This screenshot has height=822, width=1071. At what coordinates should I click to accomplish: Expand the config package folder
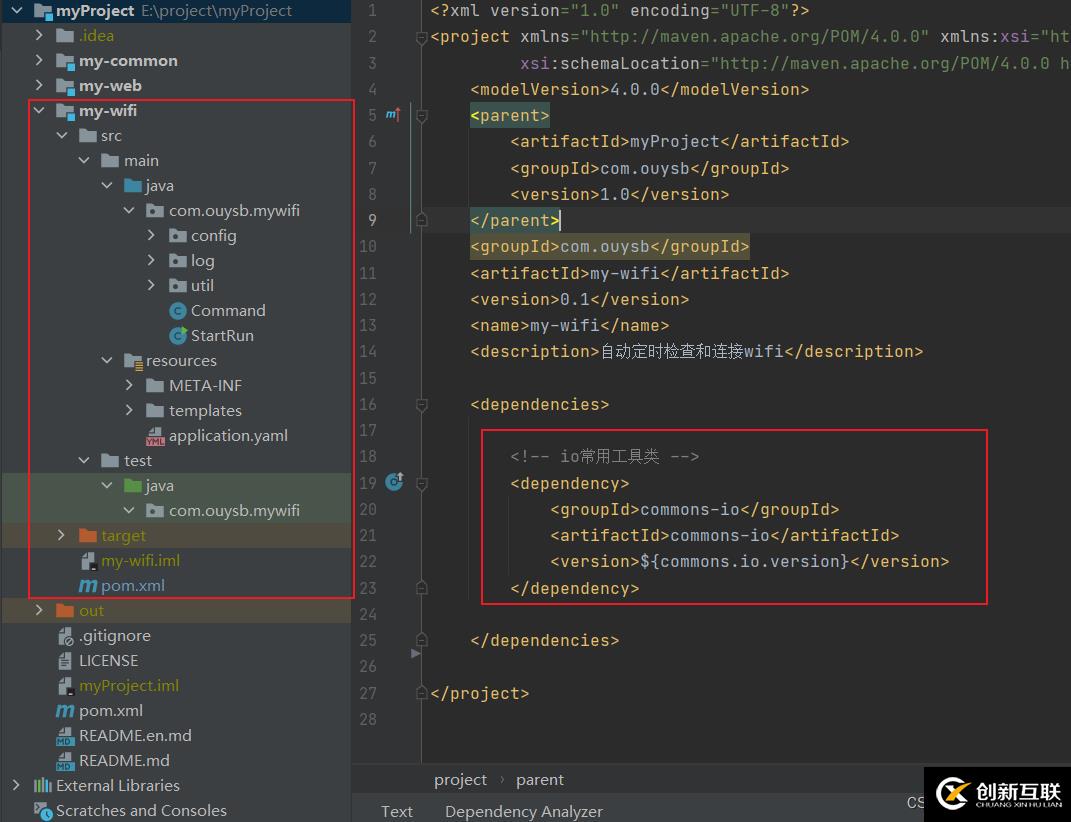(x=151, y=236)
